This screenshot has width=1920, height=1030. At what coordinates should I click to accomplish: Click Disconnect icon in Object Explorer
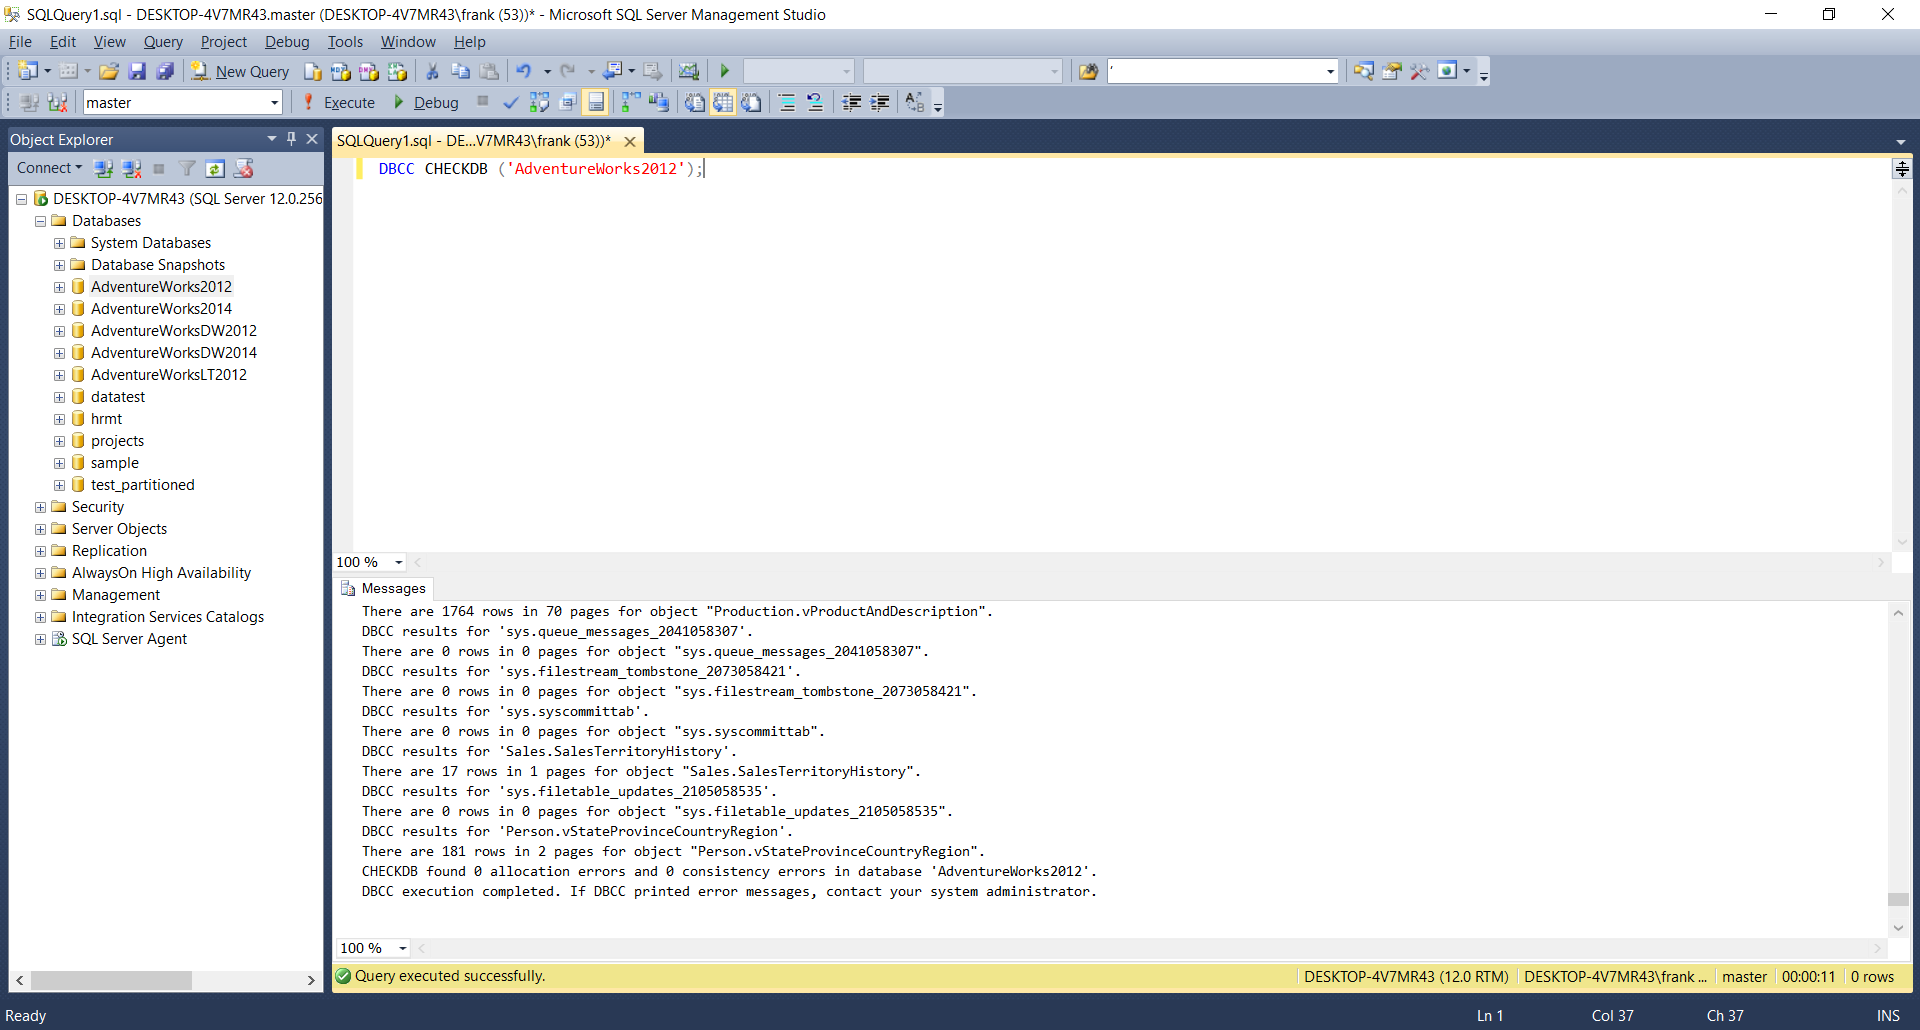pyautogui.click(x=131, y=168)
